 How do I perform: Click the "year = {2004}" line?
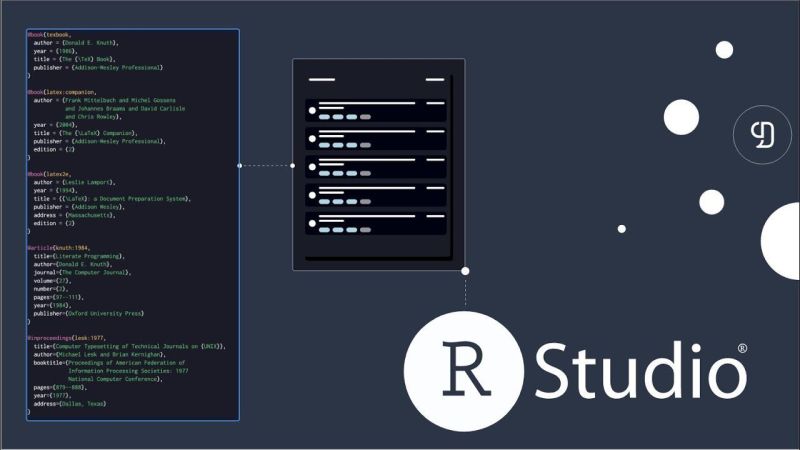pyautogui.click(x=55, y=125)
